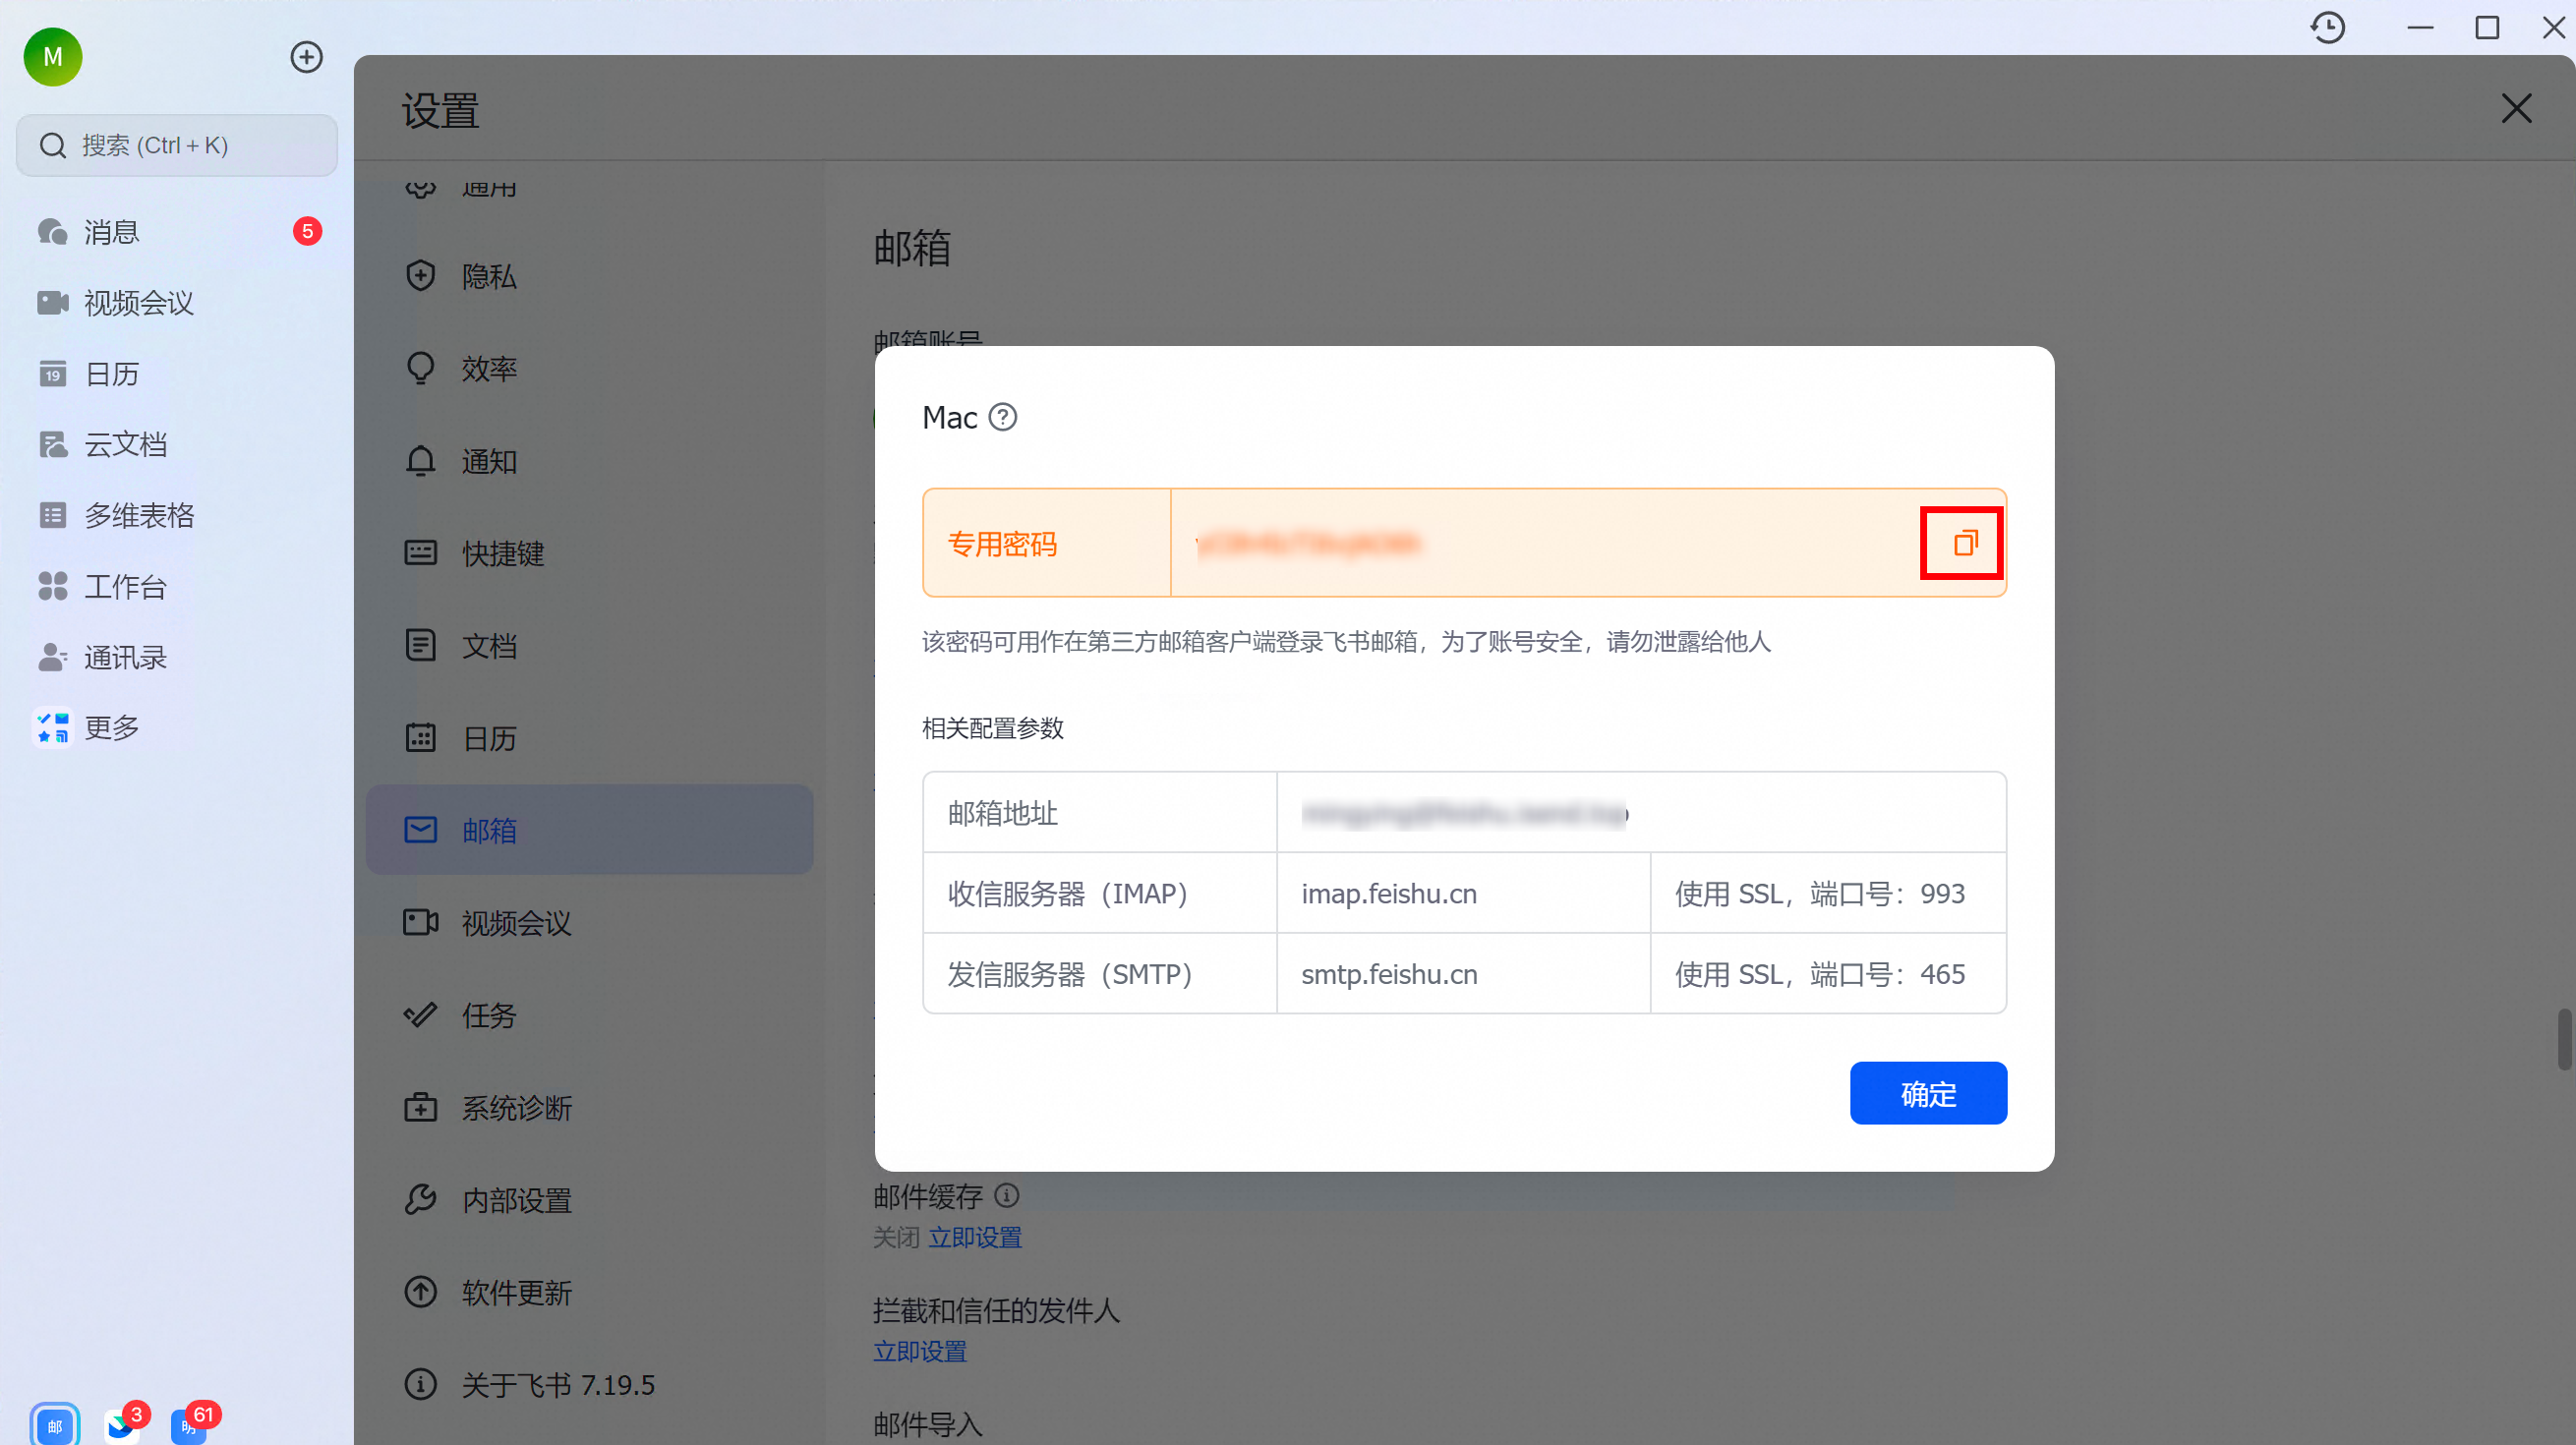This screenshot has width=2576, height=1445.
Task: Click the plus create button near avatar
Action: (306, 57)
